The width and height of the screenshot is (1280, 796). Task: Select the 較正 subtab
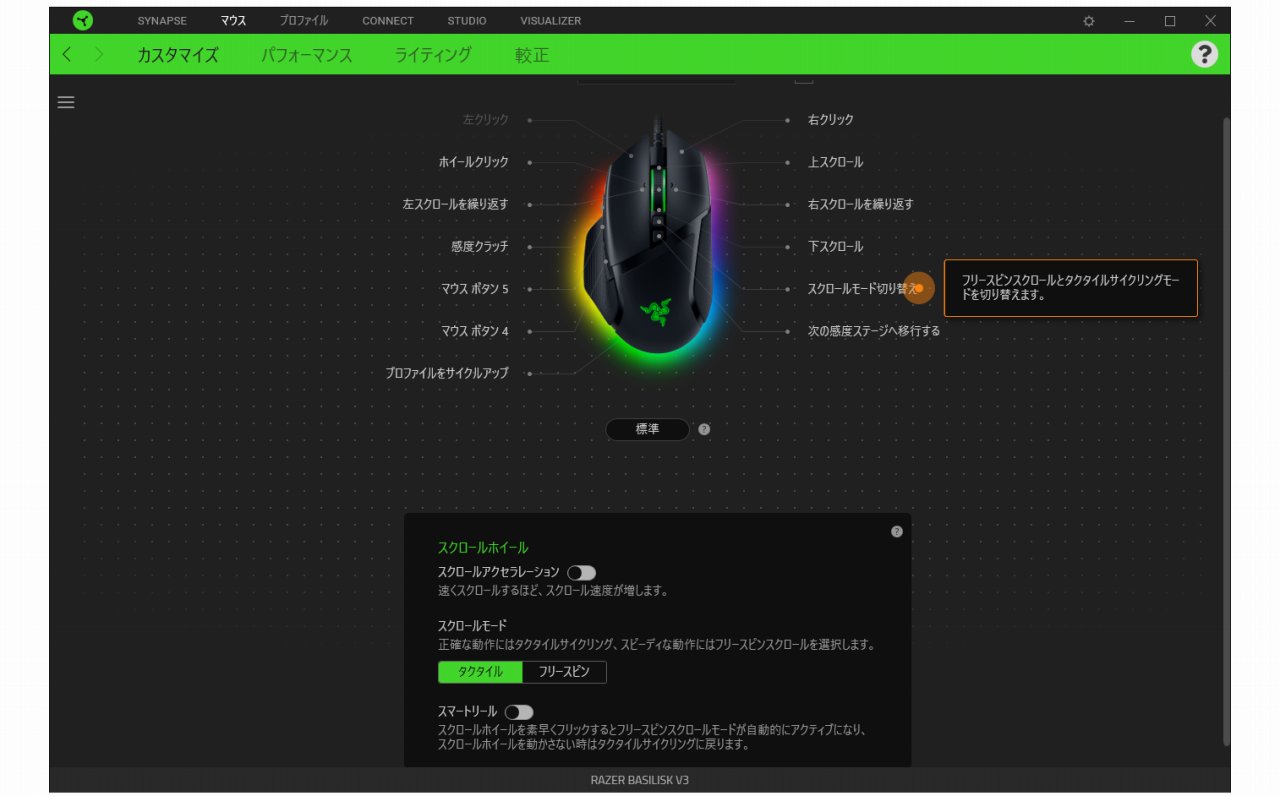coord(532,55)
